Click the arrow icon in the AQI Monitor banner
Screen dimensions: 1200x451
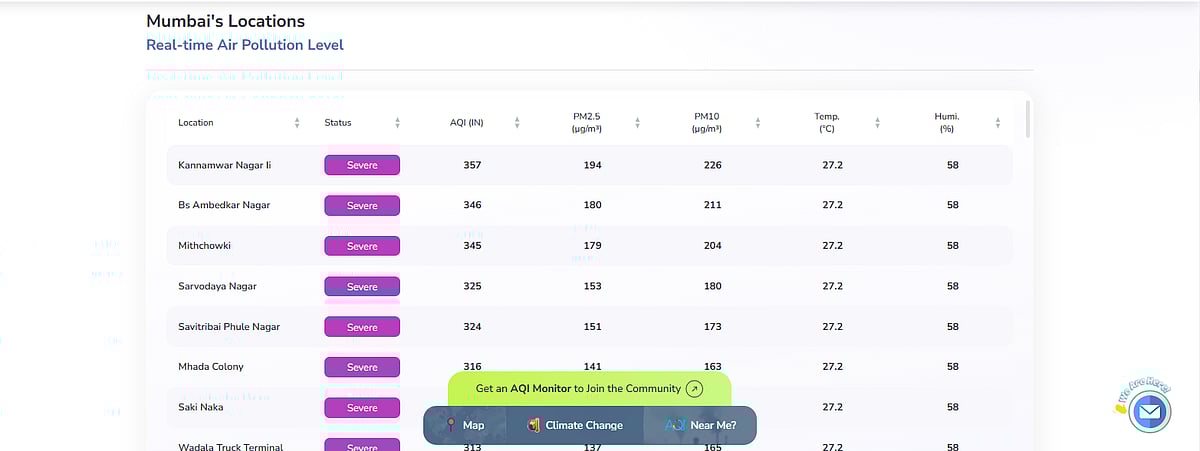(x=696, y=389)
